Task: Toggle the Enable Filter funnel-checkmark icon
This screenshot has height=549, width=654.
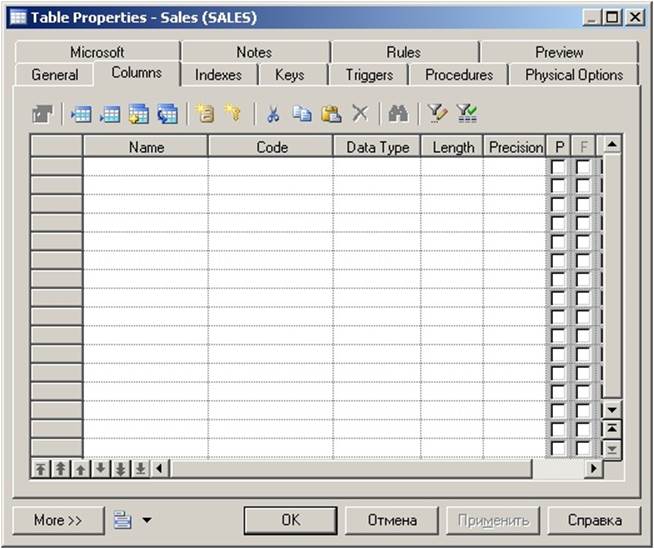Action: point(467,113)
